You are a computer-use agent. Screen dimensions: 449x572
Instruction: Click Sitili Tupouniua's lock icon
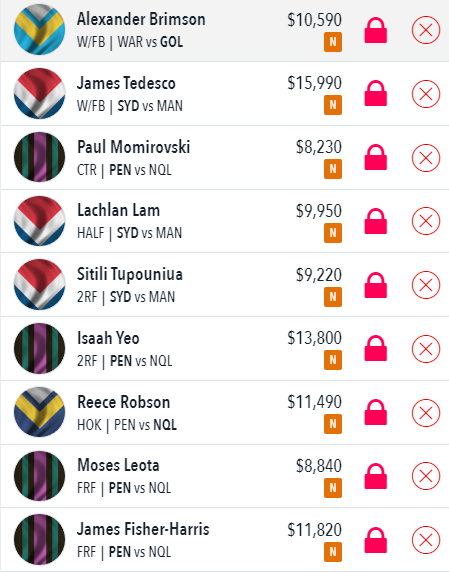click(376, 285)
